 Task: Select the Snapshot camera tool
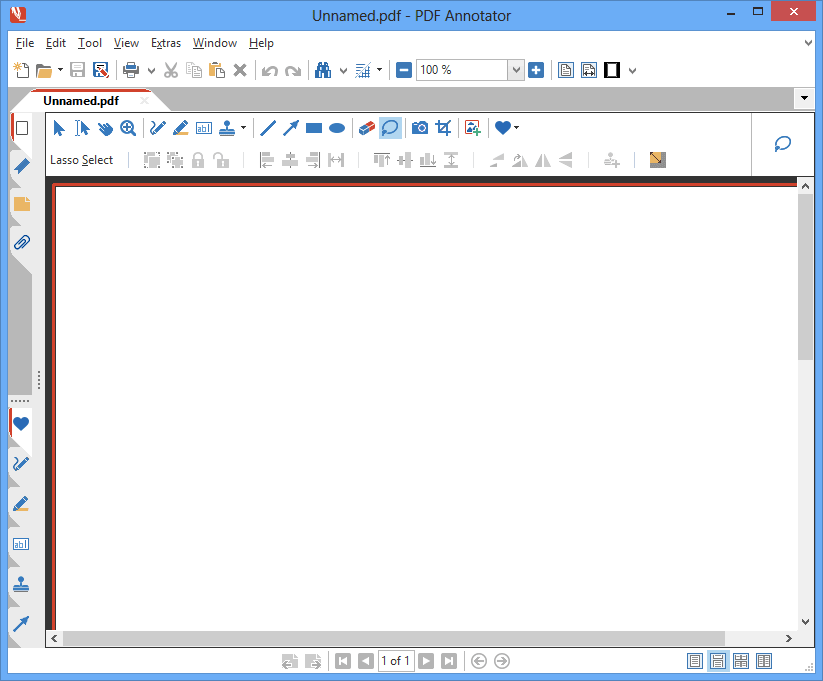(x=419, y=128)
